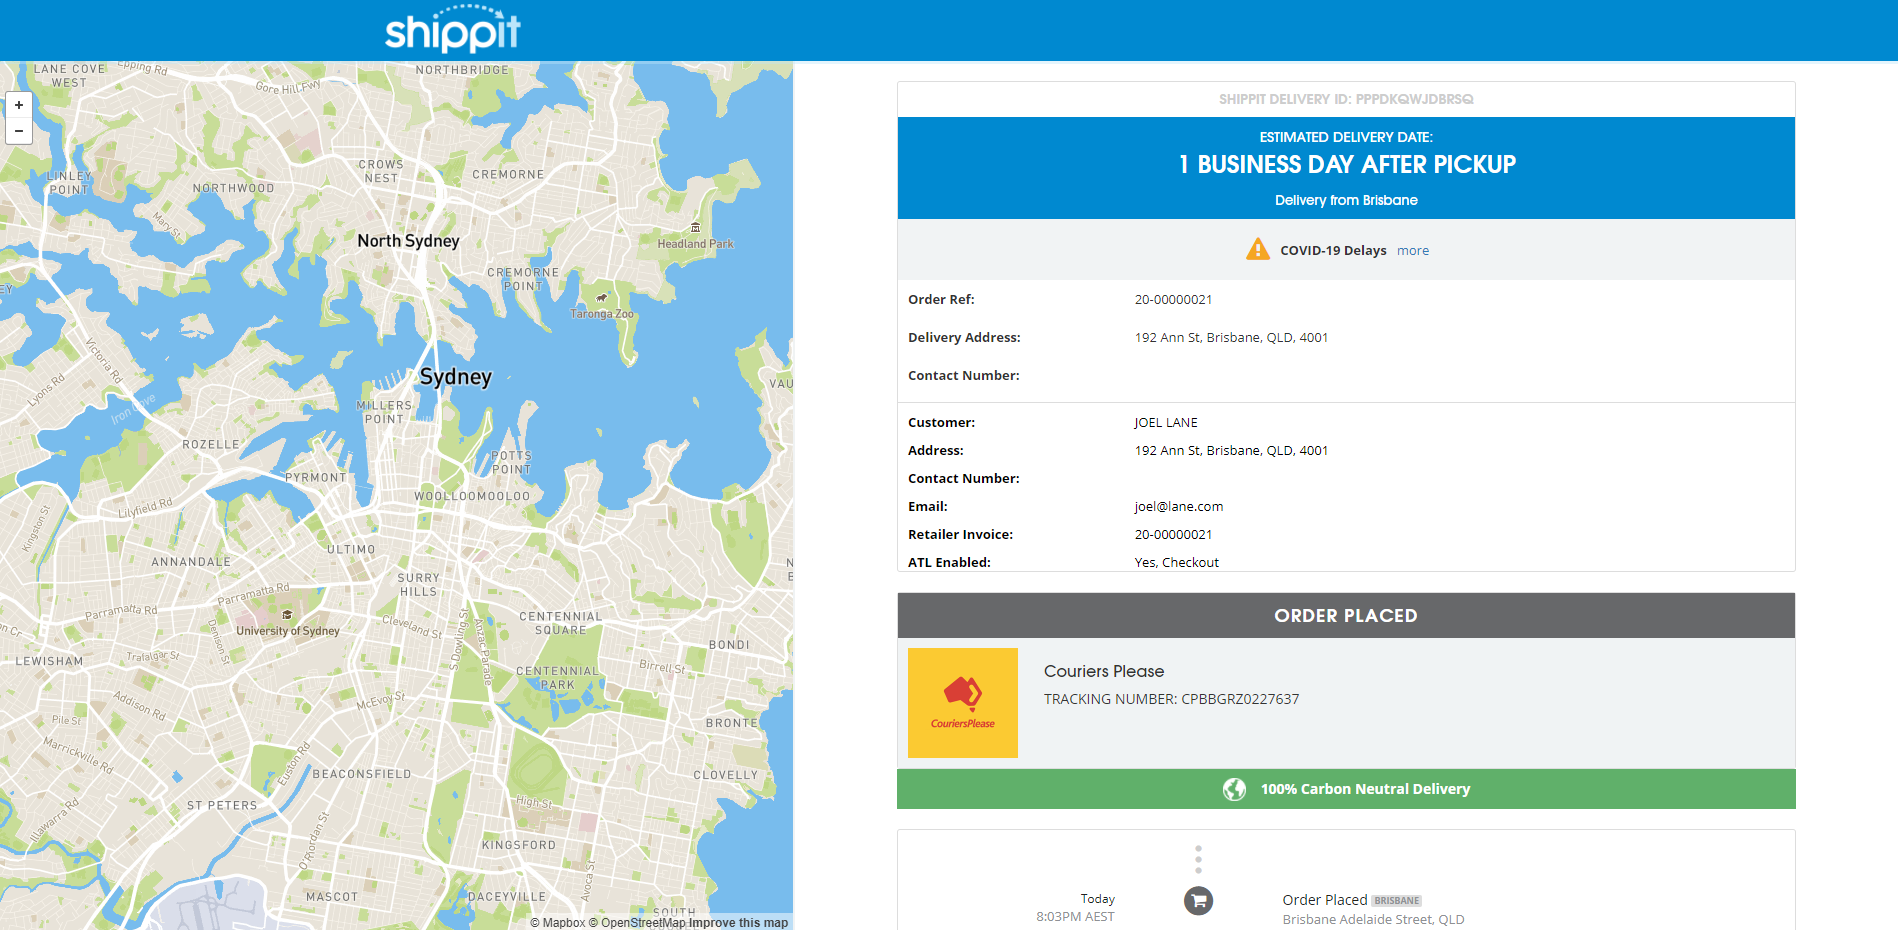
Task: Click the 100% Carbon Neutral Delivery banner
Action: point(1346,789)
